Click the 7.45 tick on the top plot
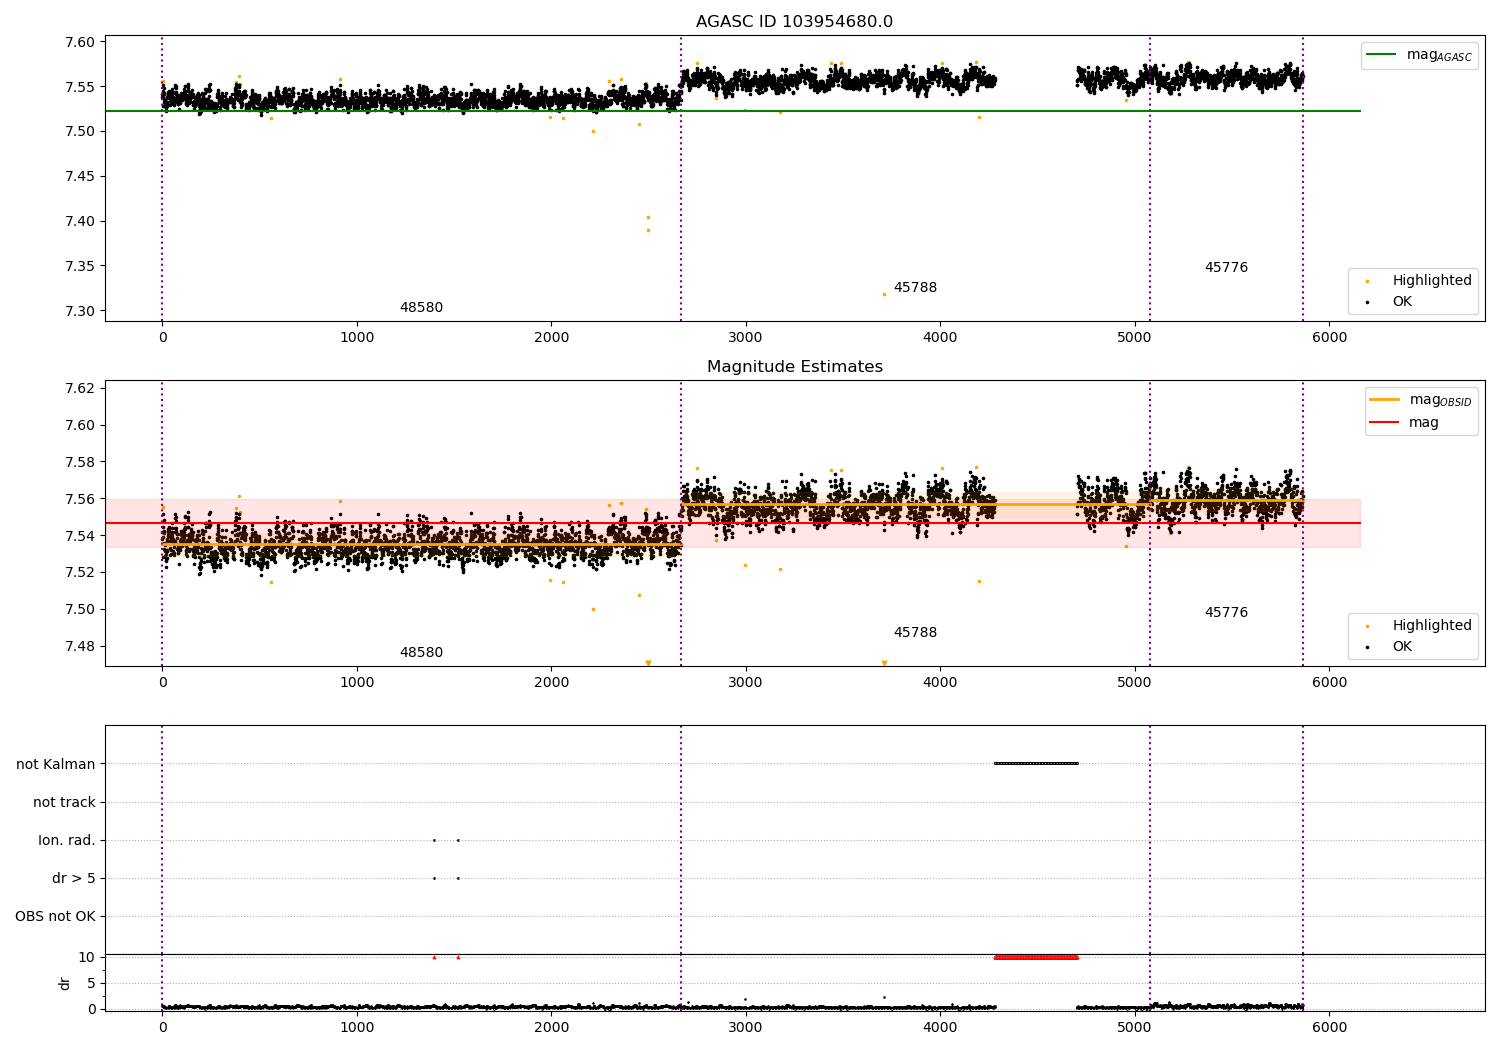Screen dimensions: 1500x1050 pyautogui.click(x=81, y=177)
